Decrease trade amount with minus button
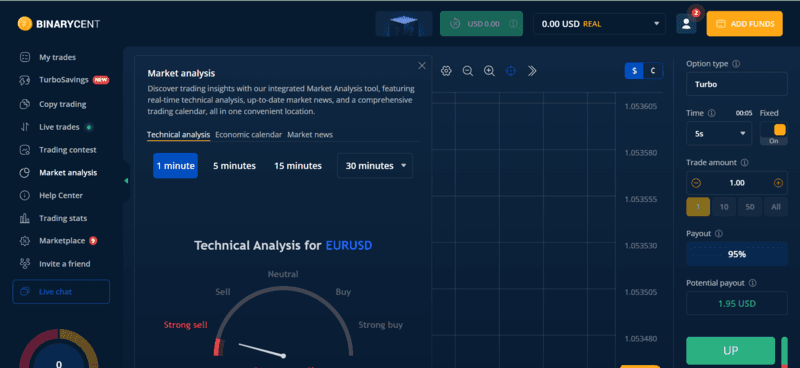The width and height of the screenshot is (800, 368). [x=696, y=183]
